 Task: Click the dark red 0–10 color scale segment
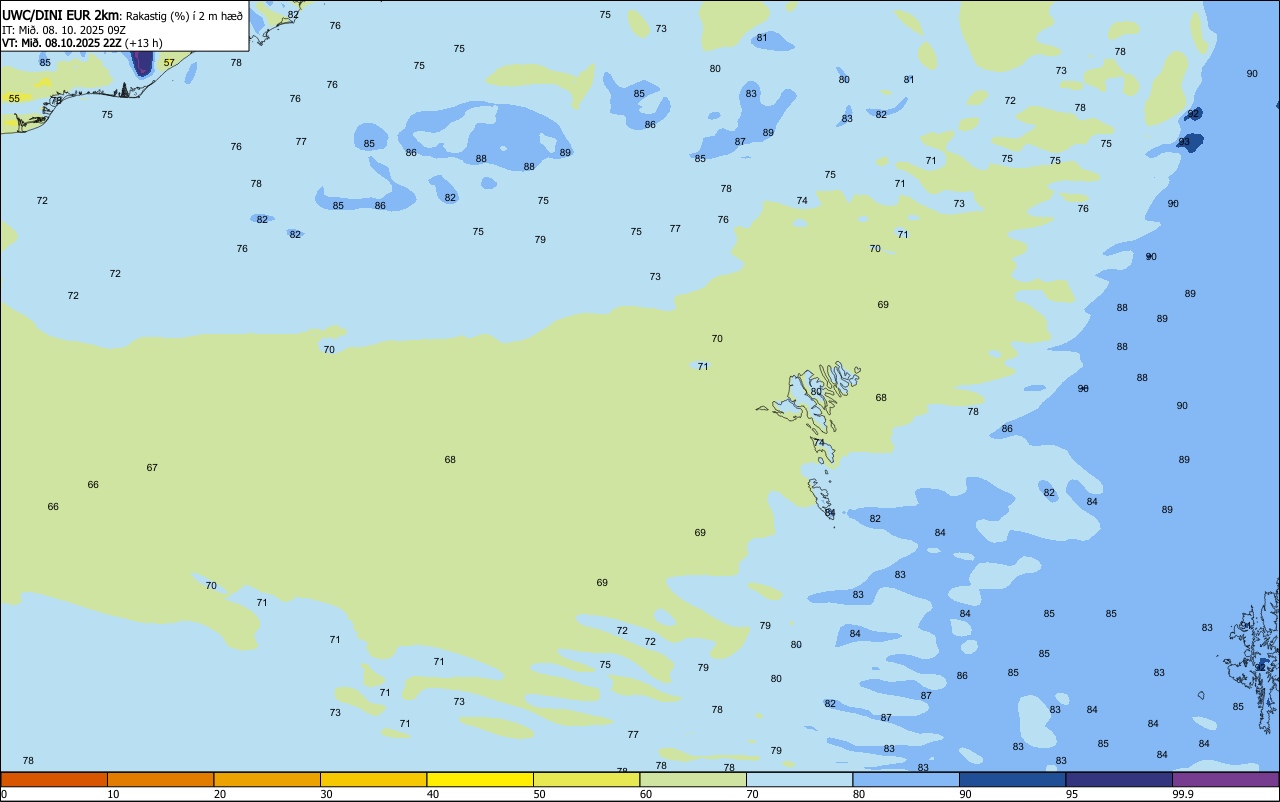54,779
